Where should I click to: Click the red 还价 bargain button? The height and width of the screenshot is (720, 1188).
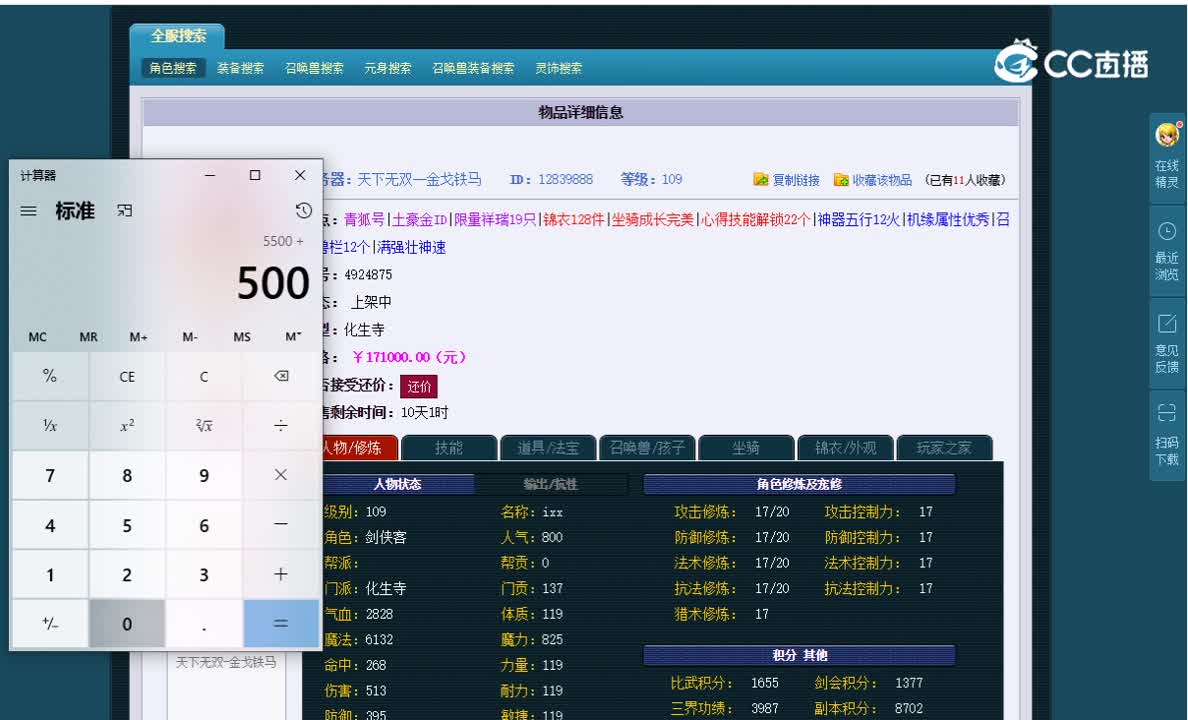pyautogui.click(x=418, y=387)
